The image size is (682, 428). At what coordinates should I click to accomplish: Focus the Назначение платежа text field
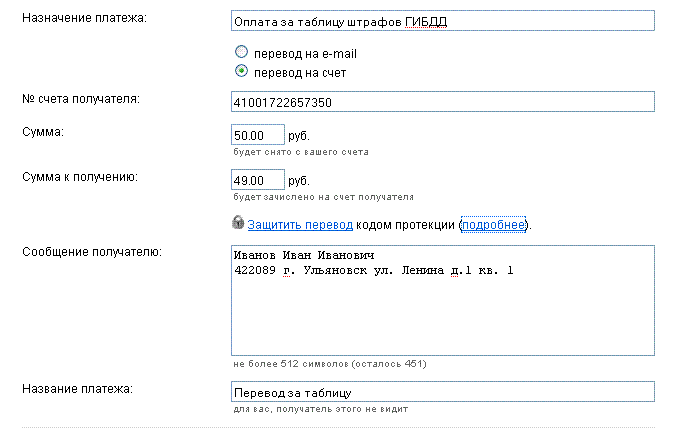coord(442,20)
